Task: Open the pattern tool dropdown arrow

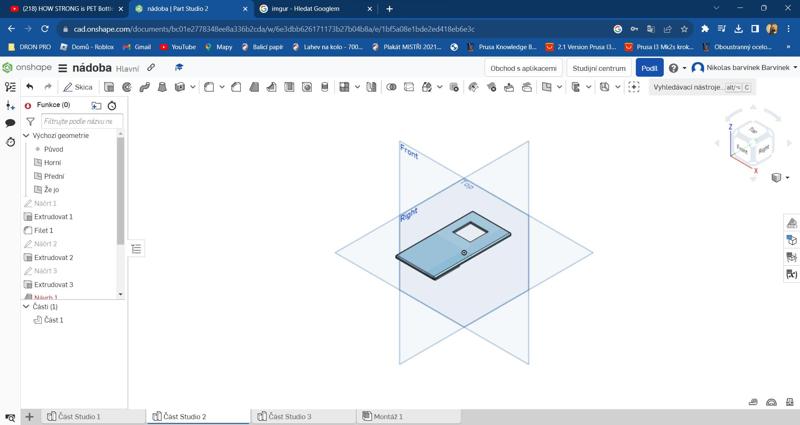Action: tap(357, 87)
